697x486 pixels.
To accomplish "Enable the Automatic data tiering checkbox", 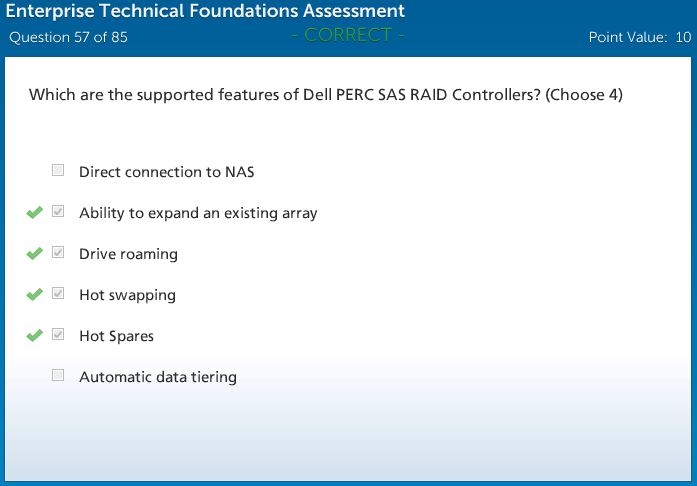I will [58, 376].
